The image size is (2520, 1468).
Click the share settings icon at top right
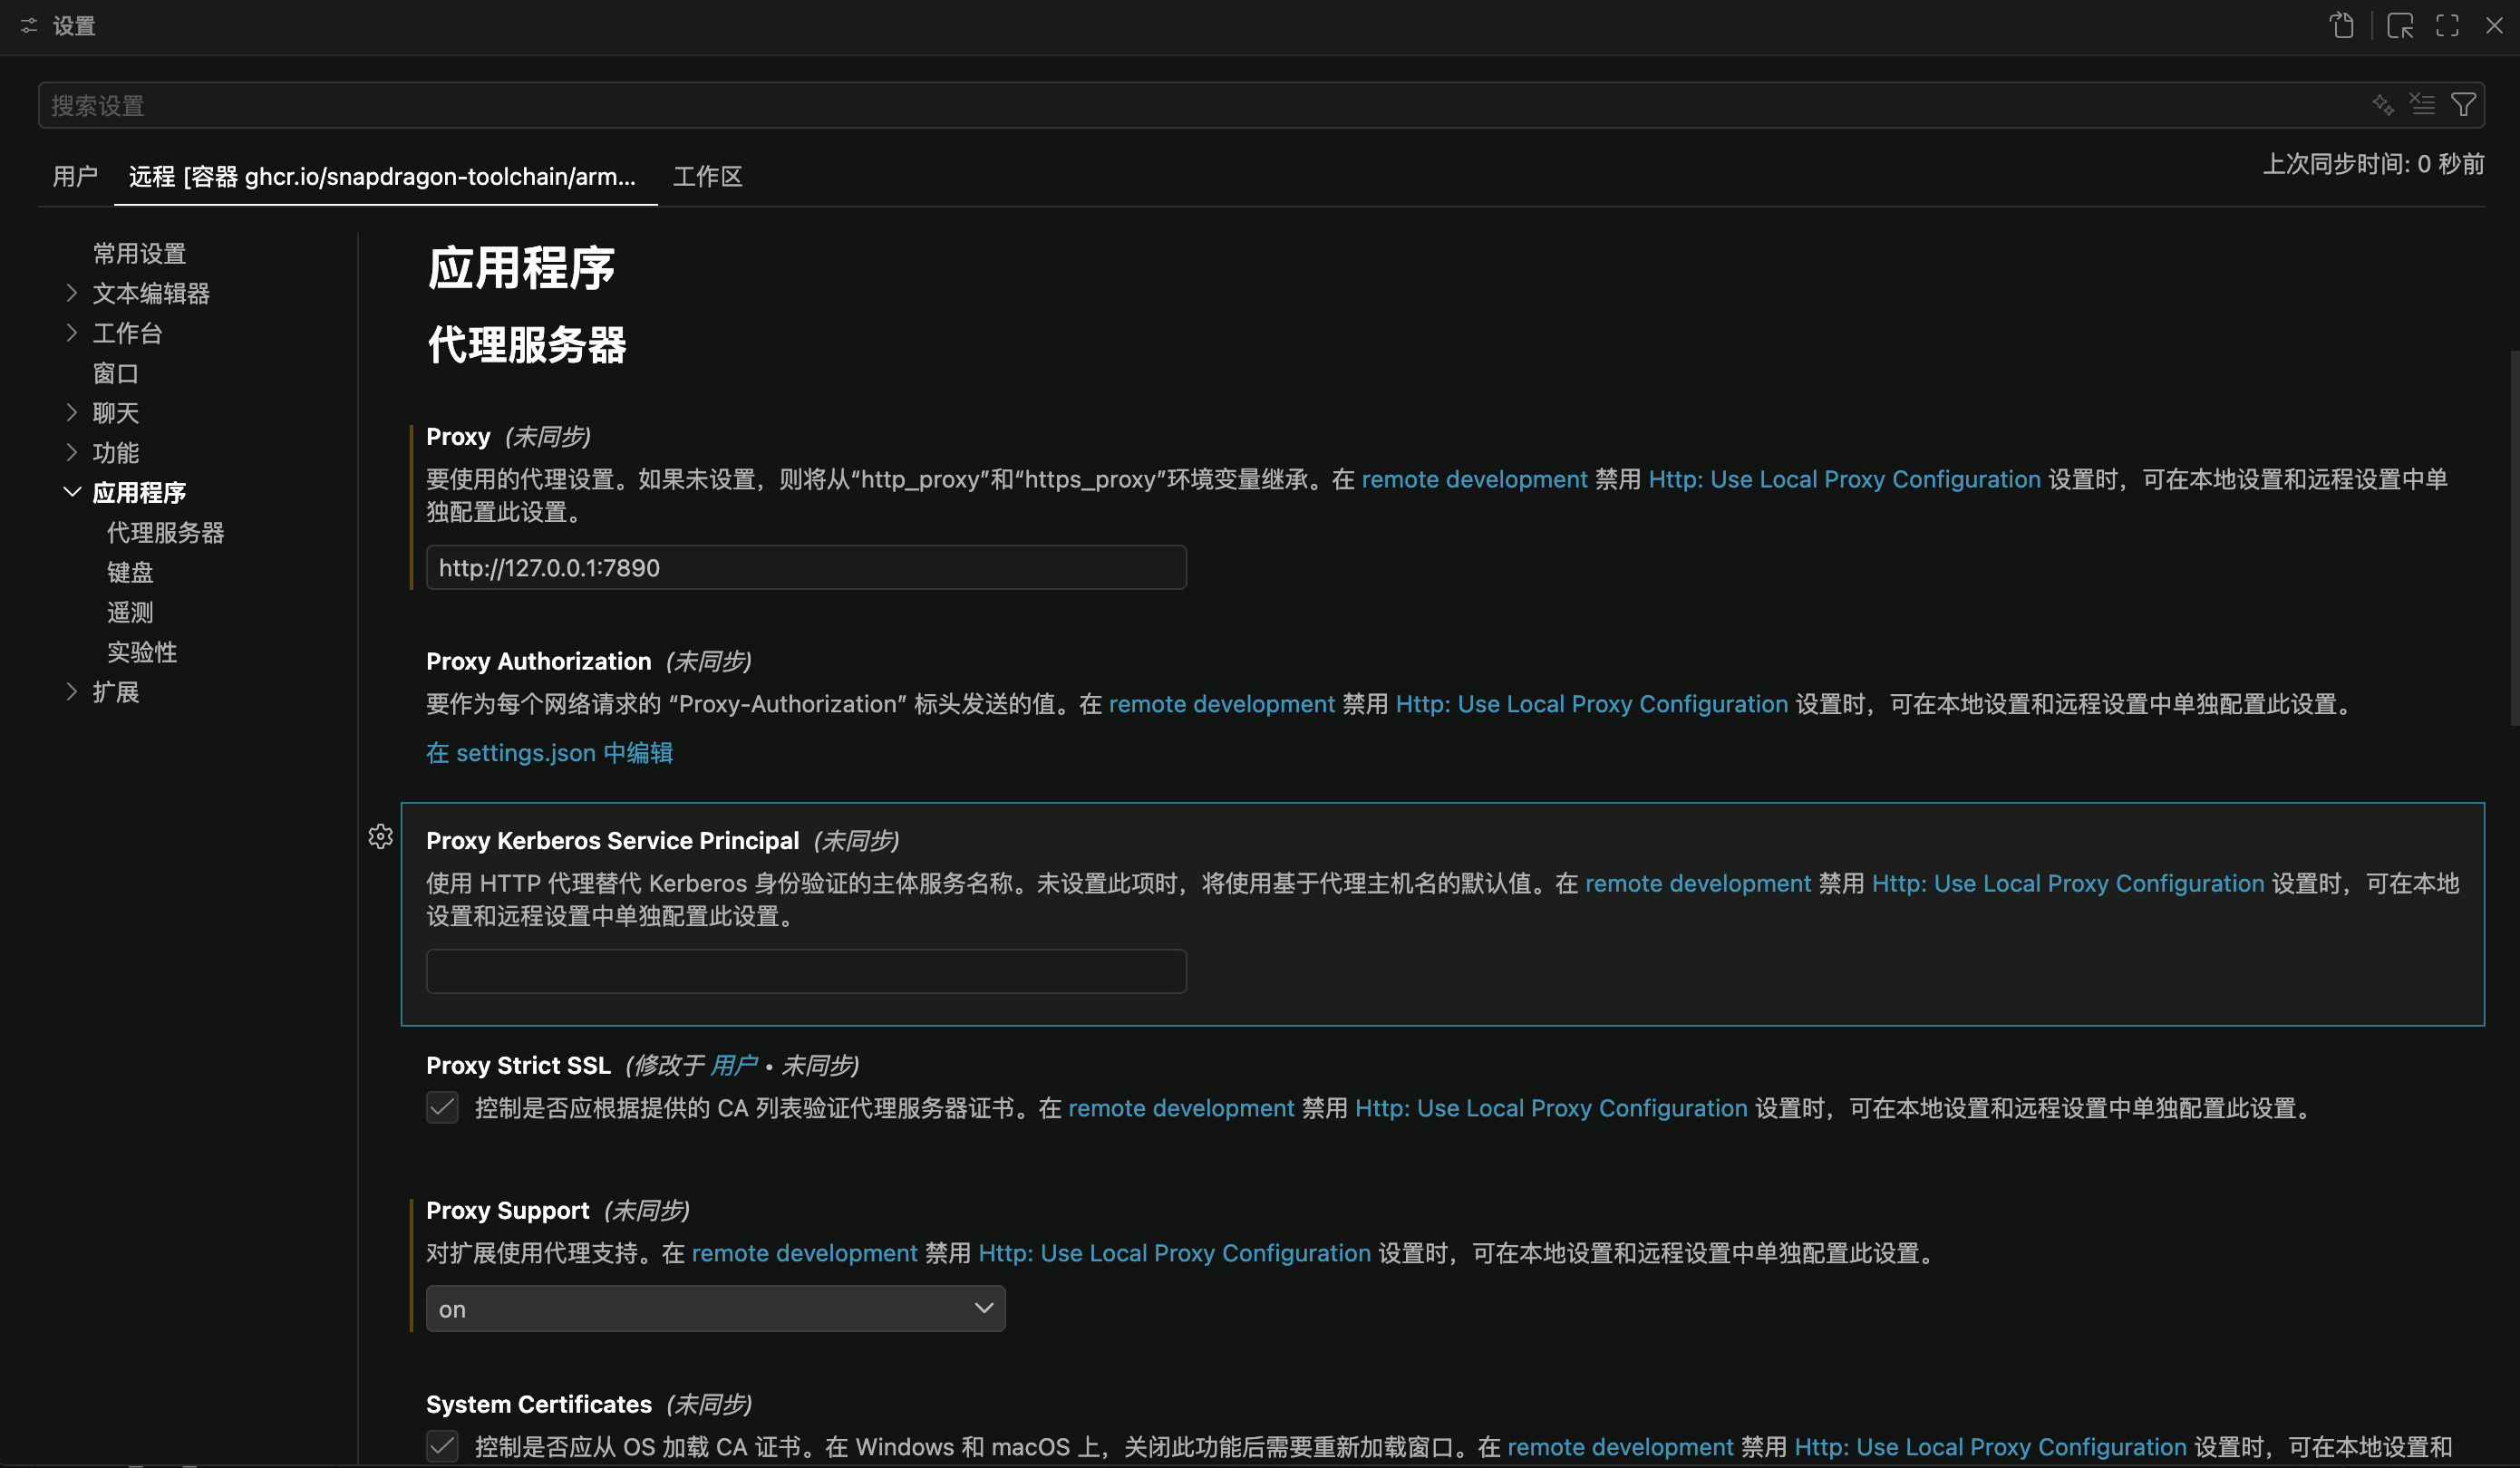point(2342,26)
